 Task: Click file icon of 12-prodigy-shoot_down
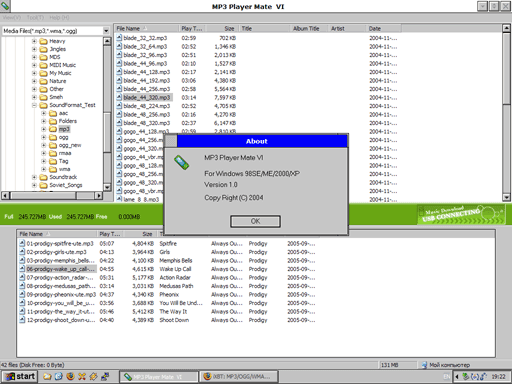point(22,320)
